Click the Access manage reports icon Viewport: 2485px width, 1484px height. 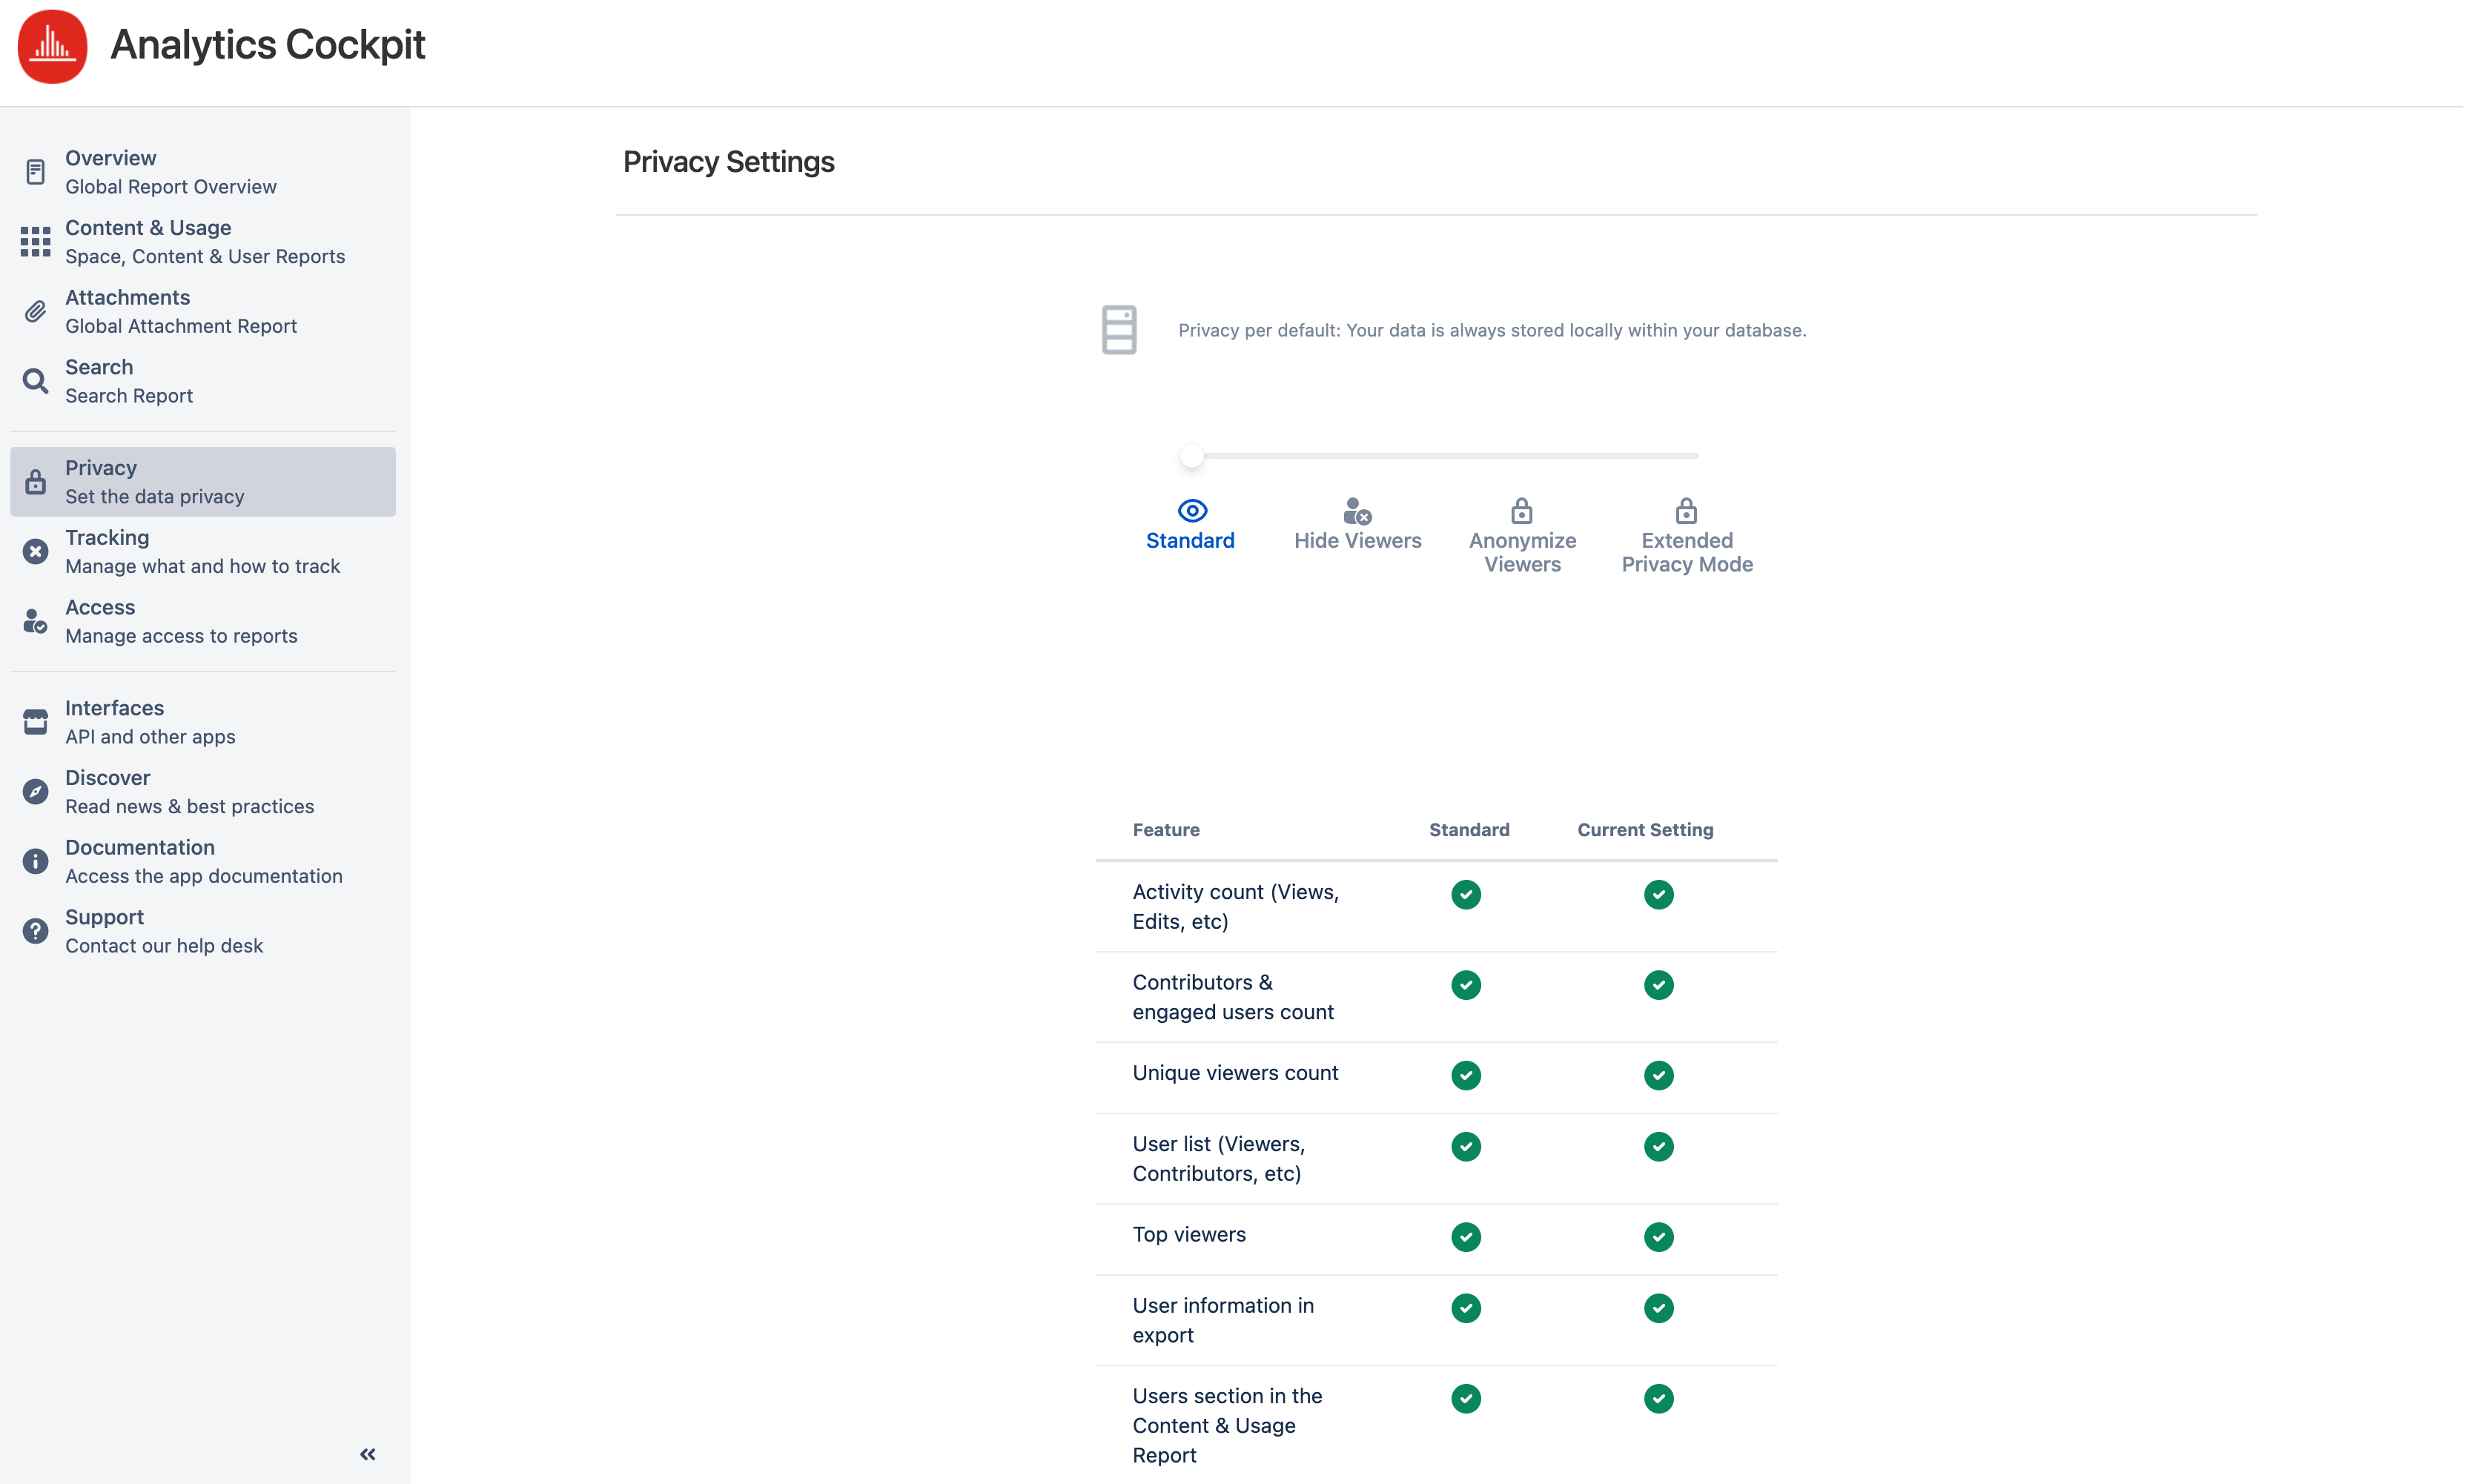pyautogui.click(x=36, y=621)
